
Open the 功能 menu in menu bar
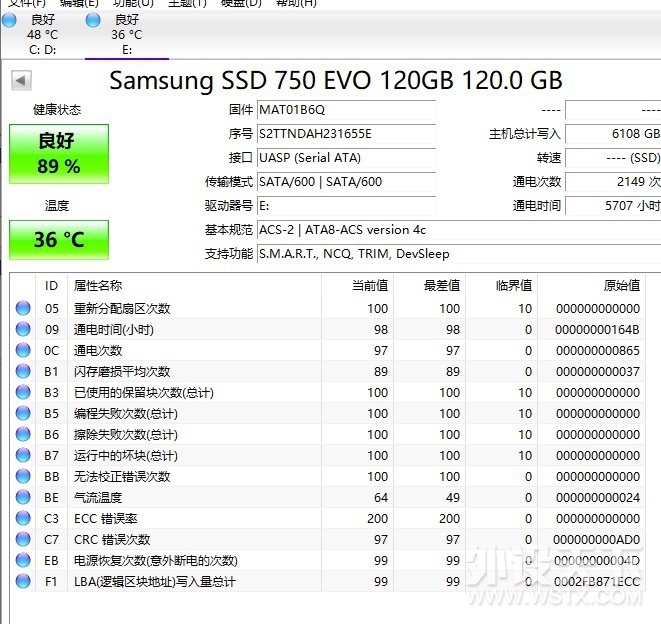133,3
